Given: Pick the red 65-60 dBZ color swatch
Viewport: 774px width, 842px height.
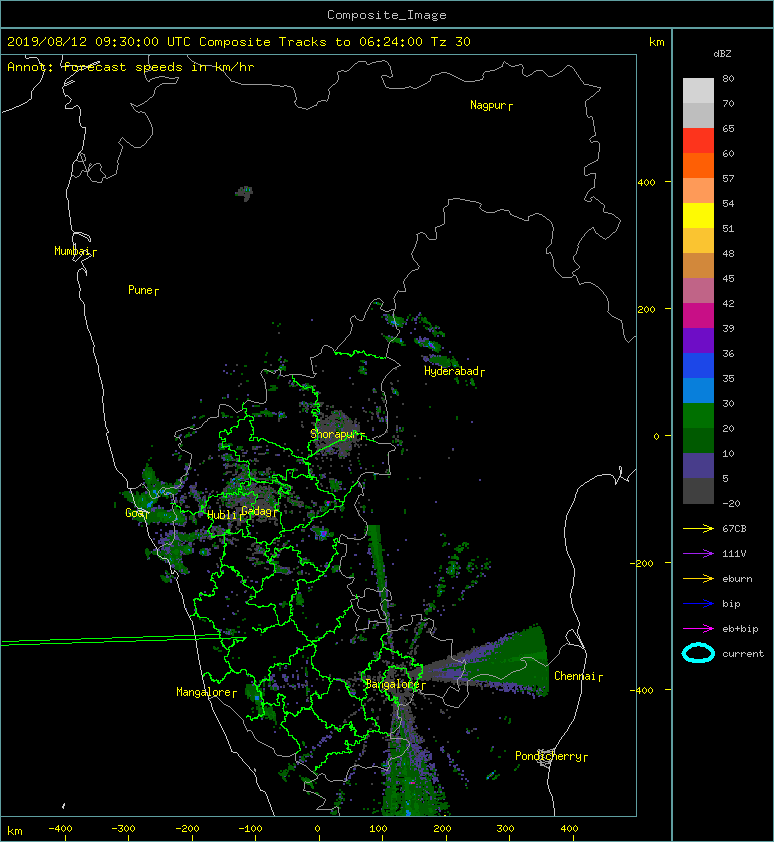Looking at the screenshot, I should coord(698,140).
